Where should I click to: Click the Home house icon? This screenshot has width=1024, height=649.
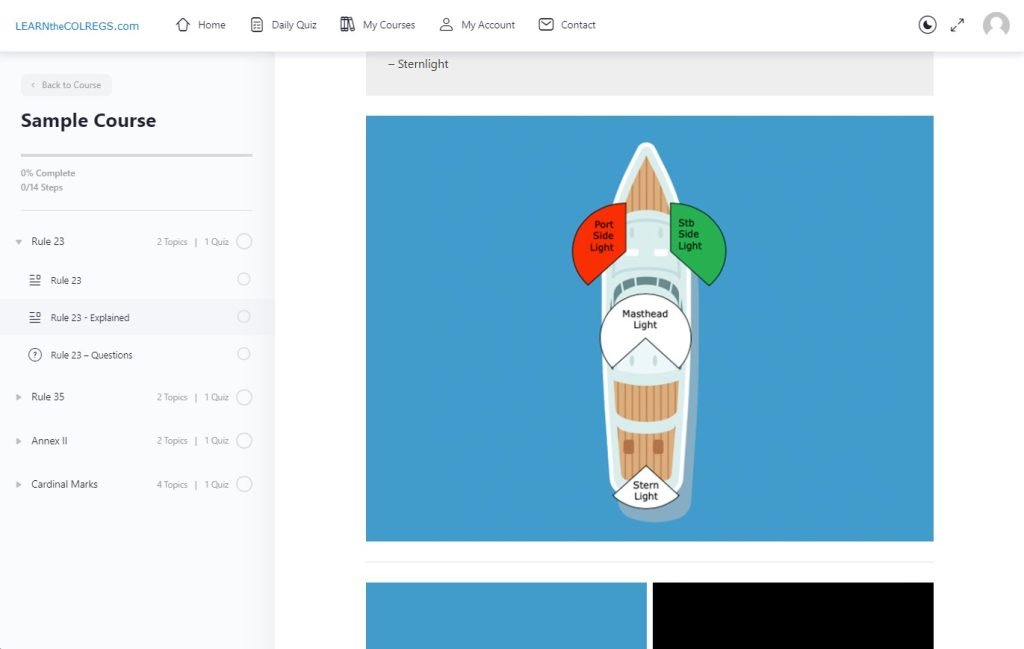[x=183, y=25]
